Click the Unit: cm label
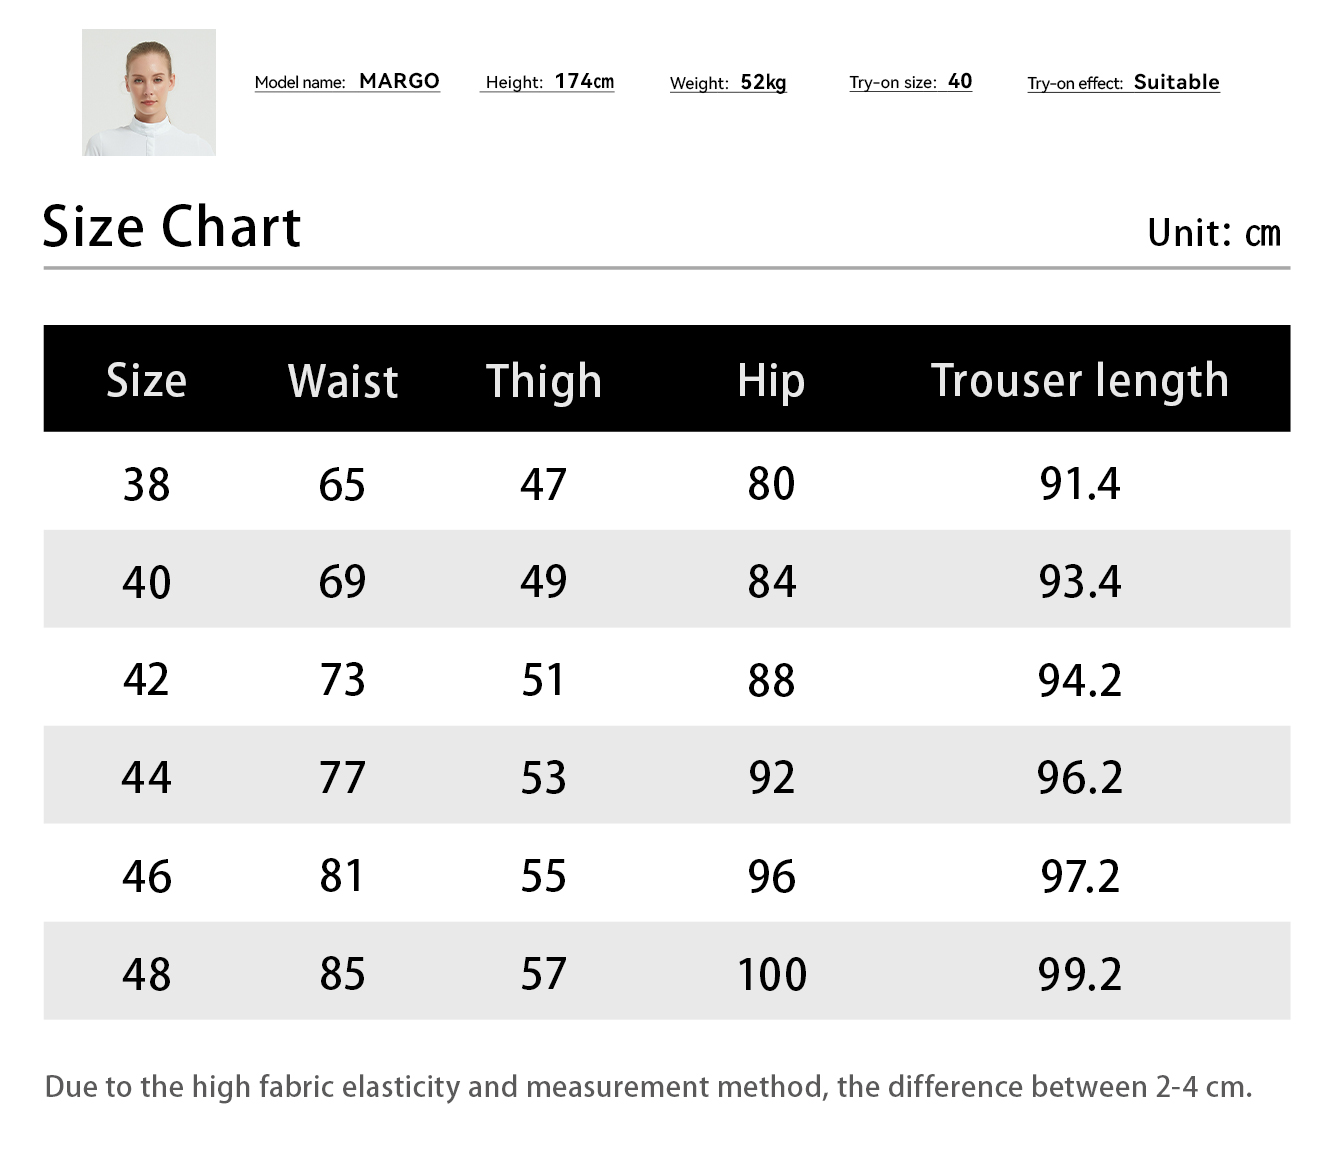The image size is (1340, 1157). click(x=1213, y=233)
